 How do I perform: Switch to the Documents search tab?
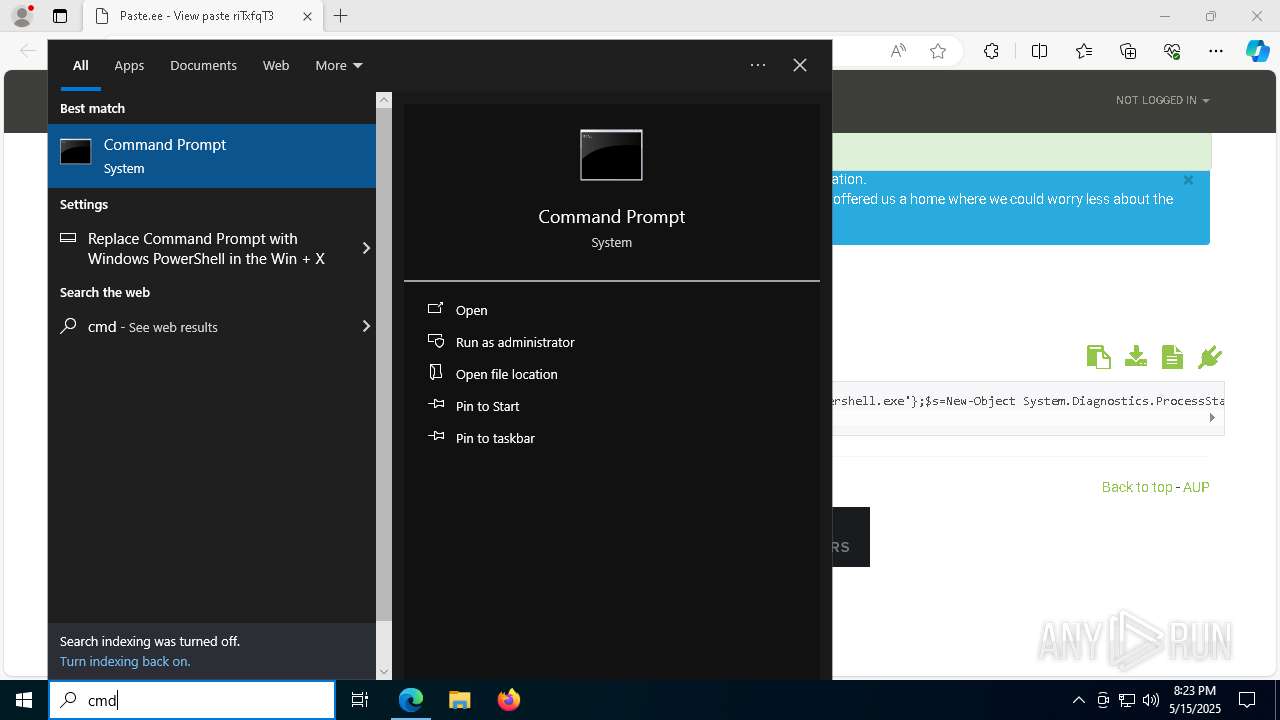(203, 65)
